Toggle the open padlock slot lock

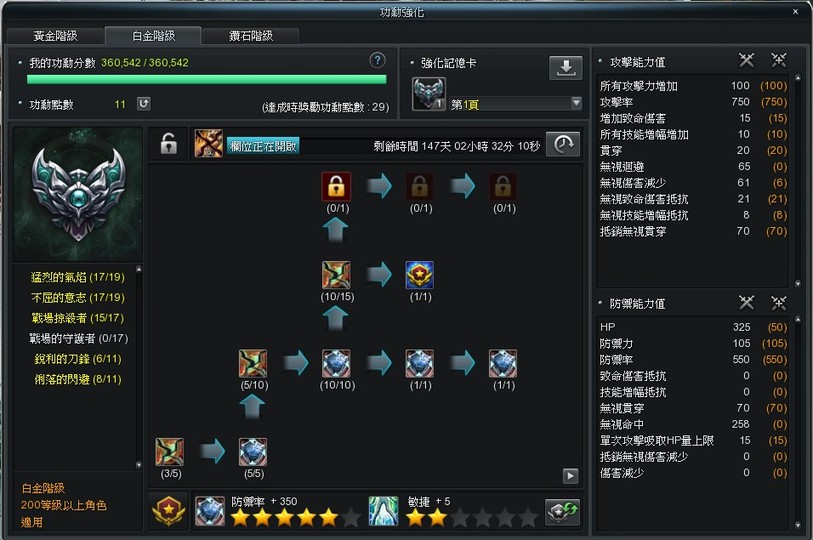[169, 144]
